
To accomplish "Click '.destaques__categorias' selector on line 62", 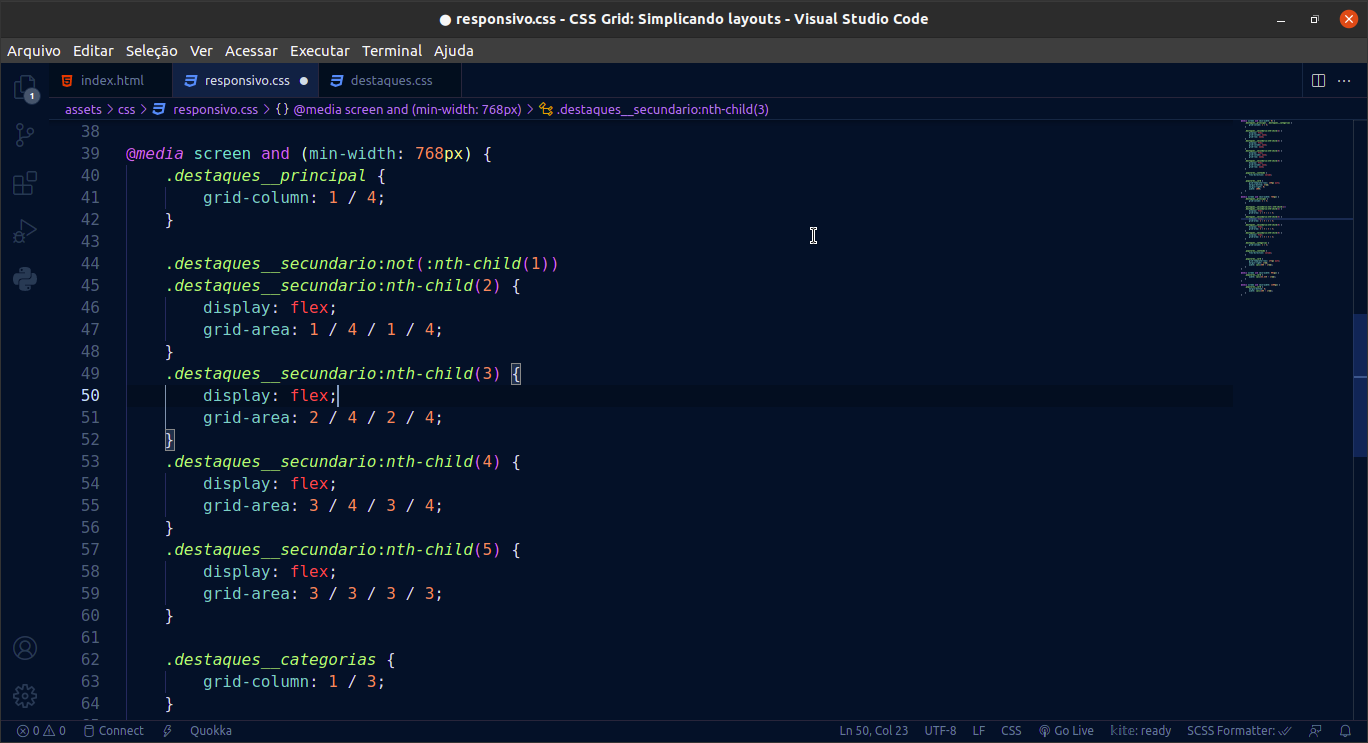I will click(x=271, y=660).
